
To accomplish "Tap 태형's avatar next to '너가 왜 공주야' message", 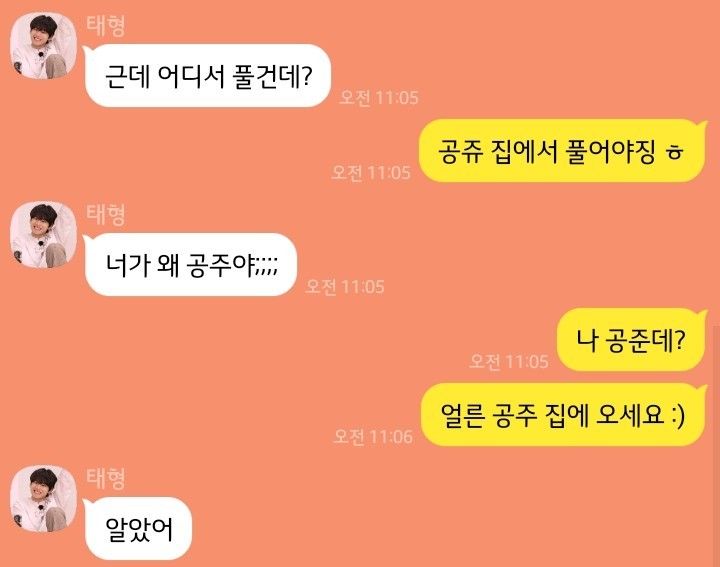I will tap(44, 235).
